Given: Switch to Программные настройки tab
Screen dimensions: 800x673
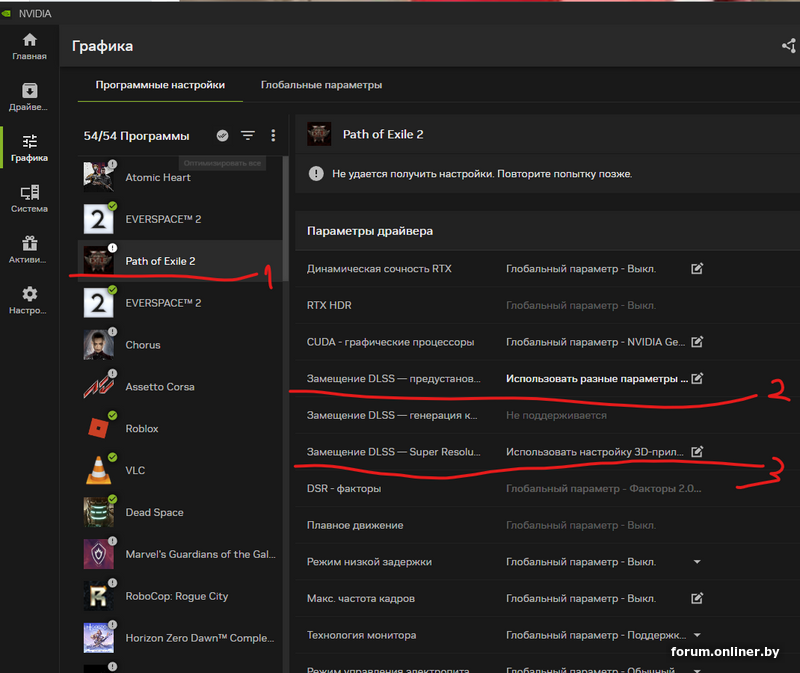Looking at the screenshot, I should click(x=160, y=85).
